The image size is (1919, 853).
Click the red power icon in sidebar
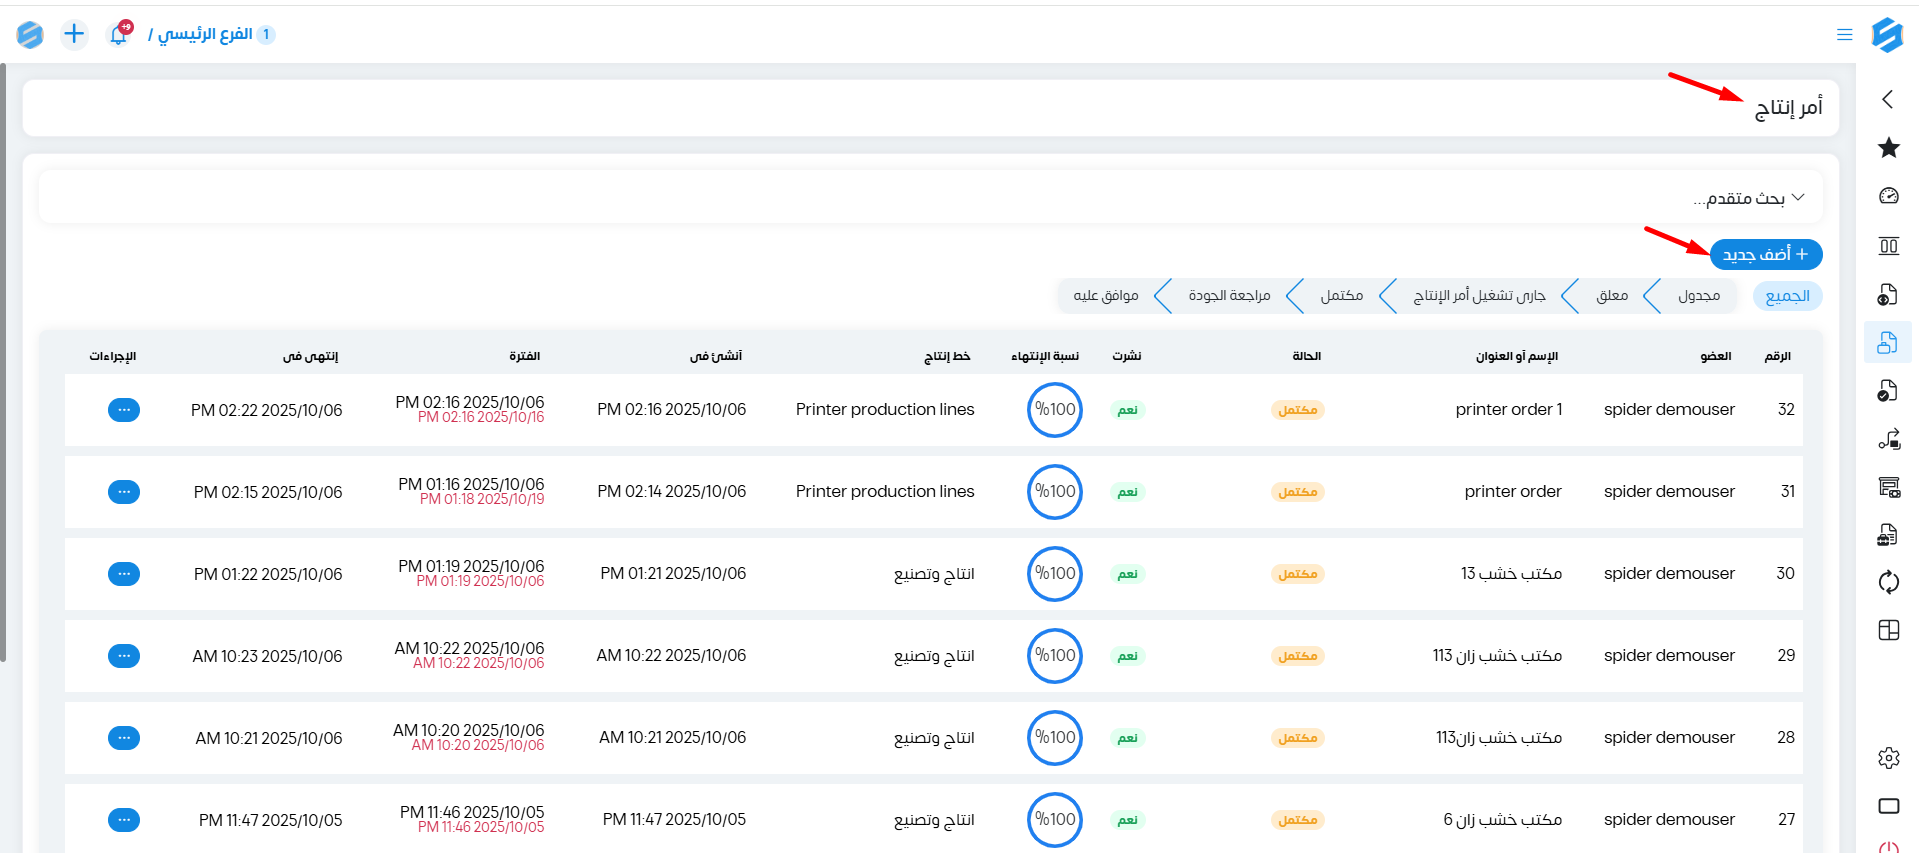point(1888,846)
